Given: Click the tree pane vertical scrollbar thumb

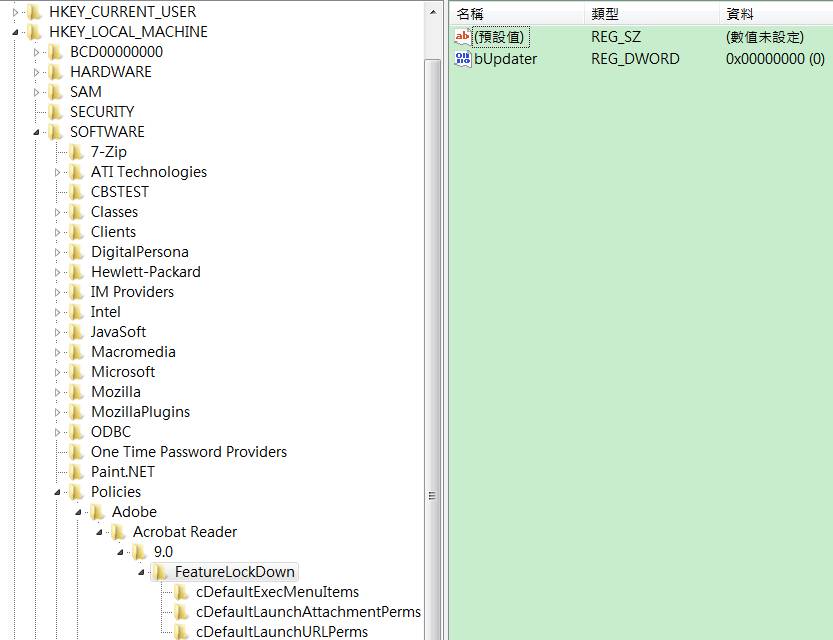Looking at the screenshot, I should pyautogui.click(x=433, y=348).
